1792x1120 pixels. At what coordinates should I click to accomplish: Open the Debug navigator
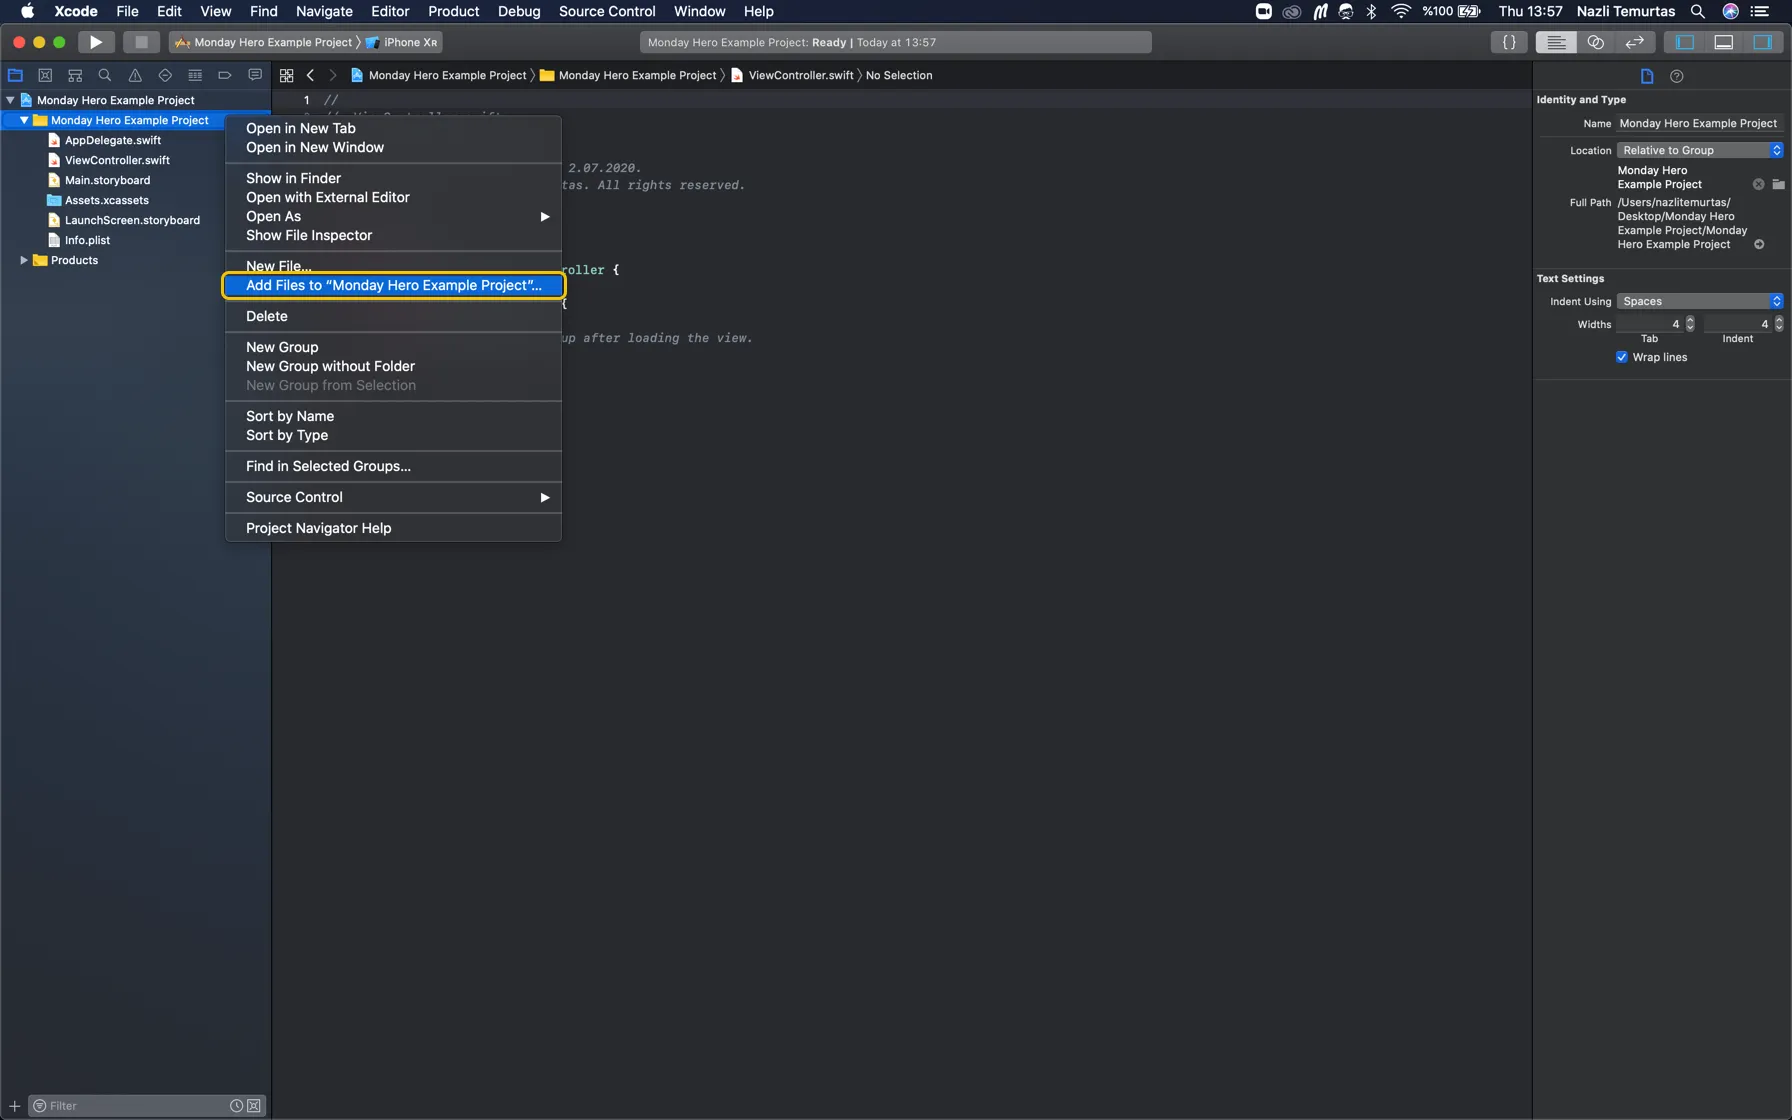tap(195, 75)
